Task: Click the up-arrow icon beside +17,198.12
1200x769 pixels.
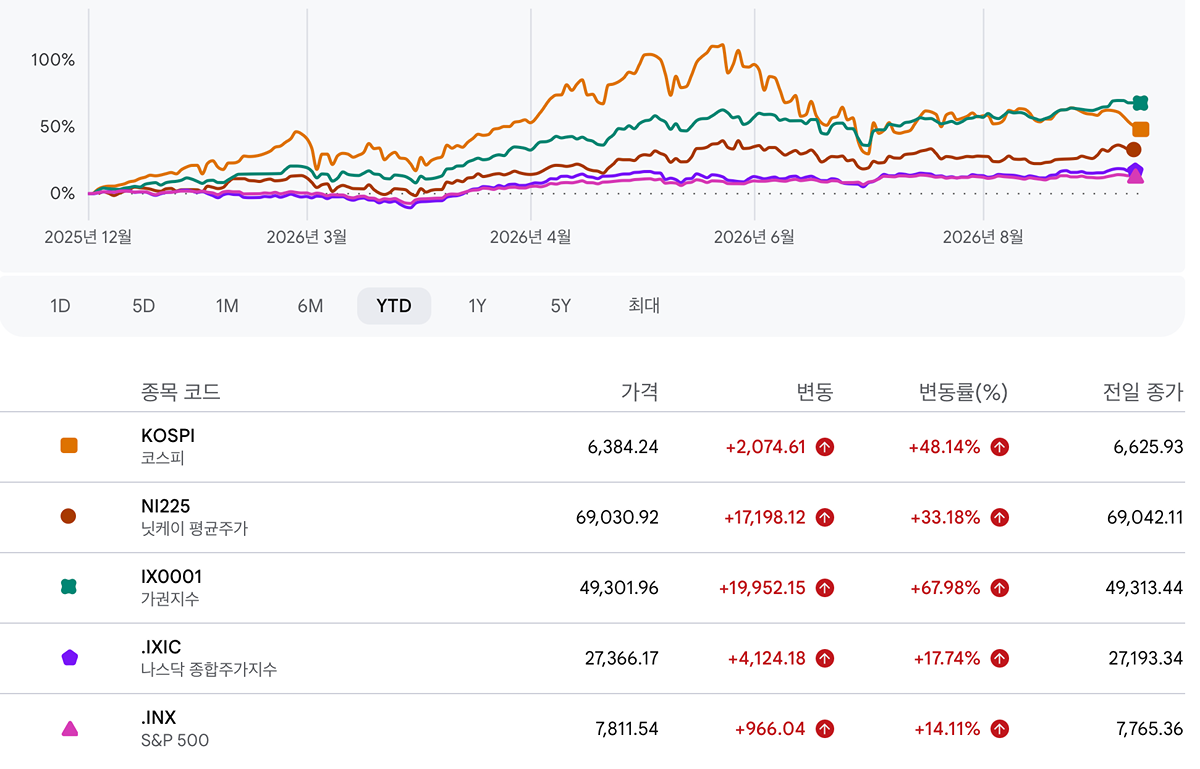Action: (x=824, y=517)
